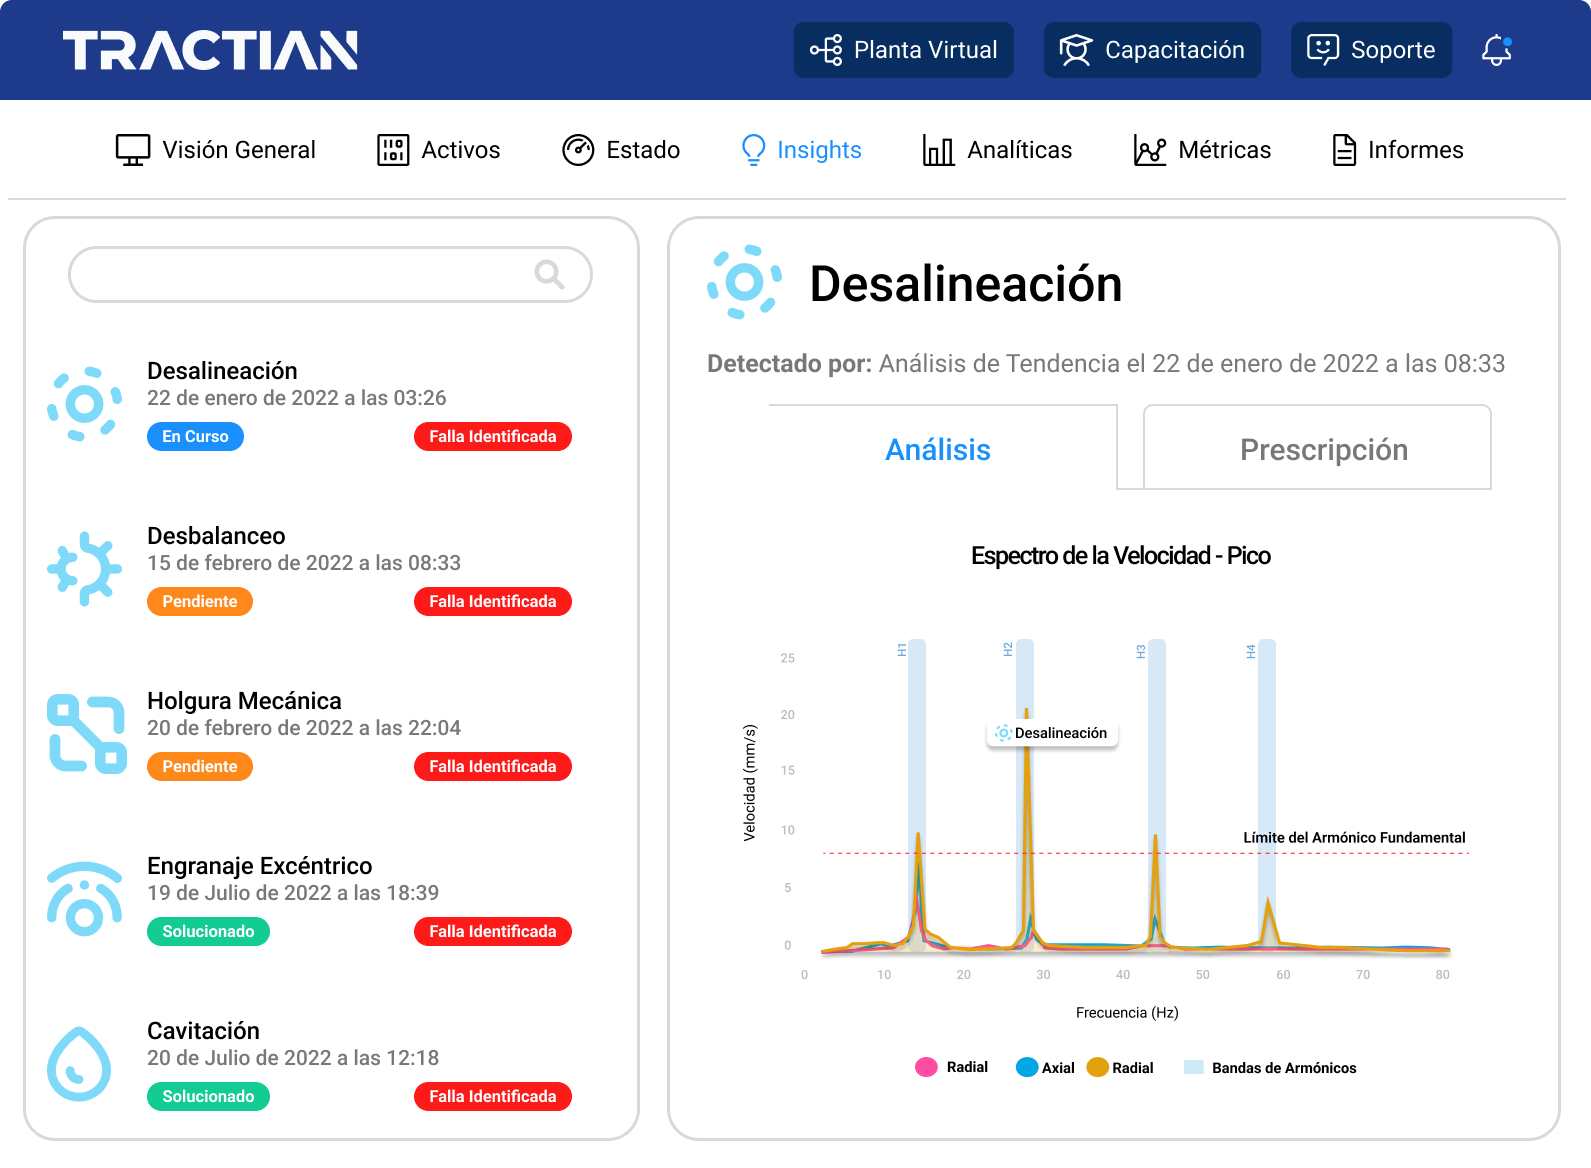Image resolution: width=1591 pixels, height=1168 pixels.
Task: Open the notifications bell icon
Action: pyautogui.click(x=1496, y=49)
